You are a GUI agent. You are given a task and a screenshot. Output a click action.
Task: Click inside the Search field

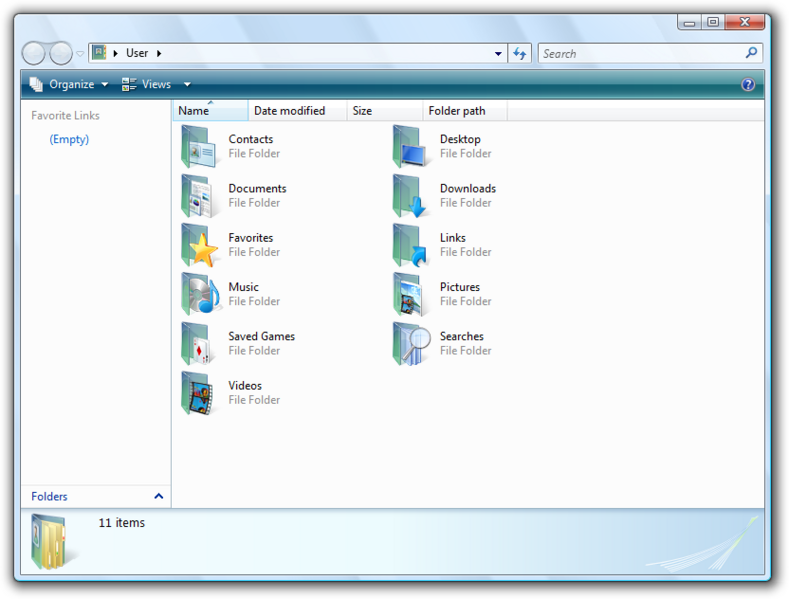(640, 54)
